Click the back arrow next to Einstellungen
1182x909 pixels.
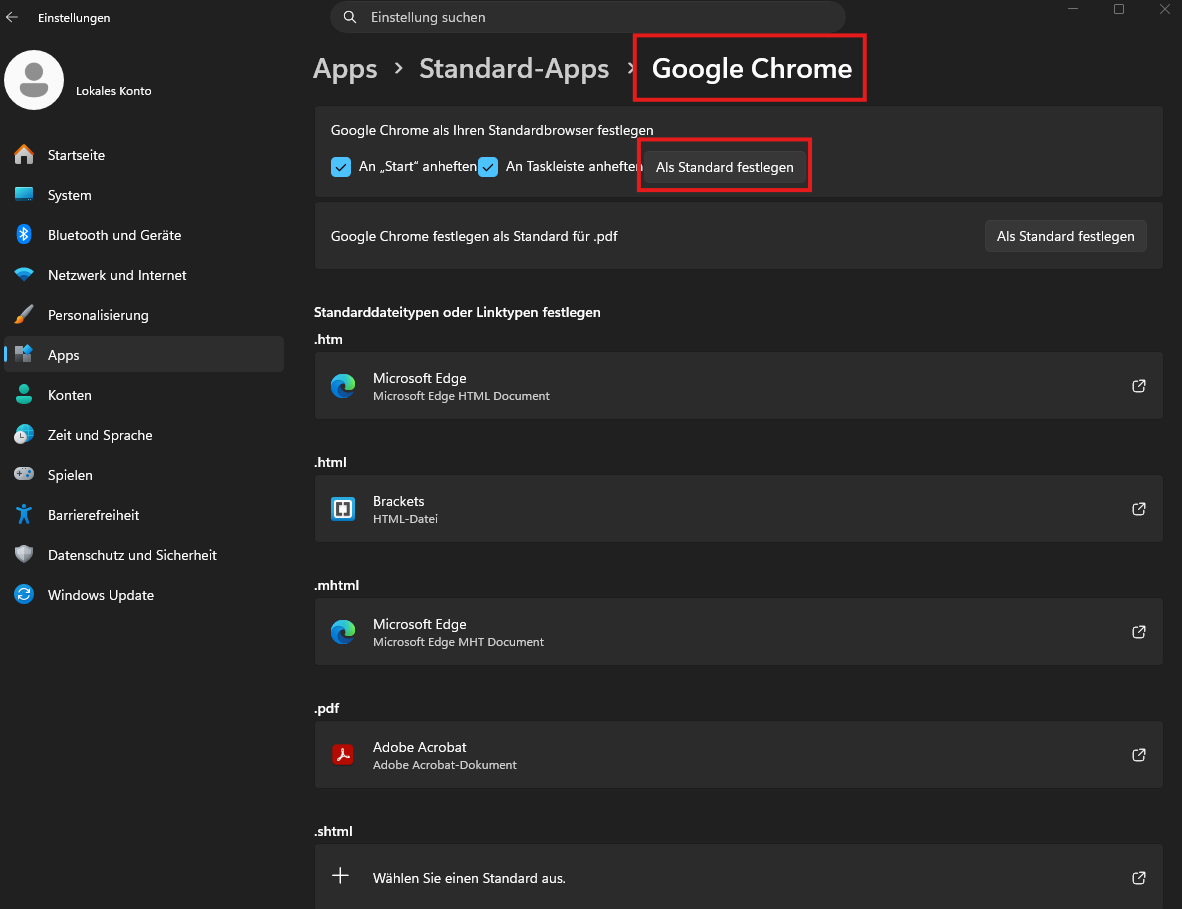pos(12,17)
